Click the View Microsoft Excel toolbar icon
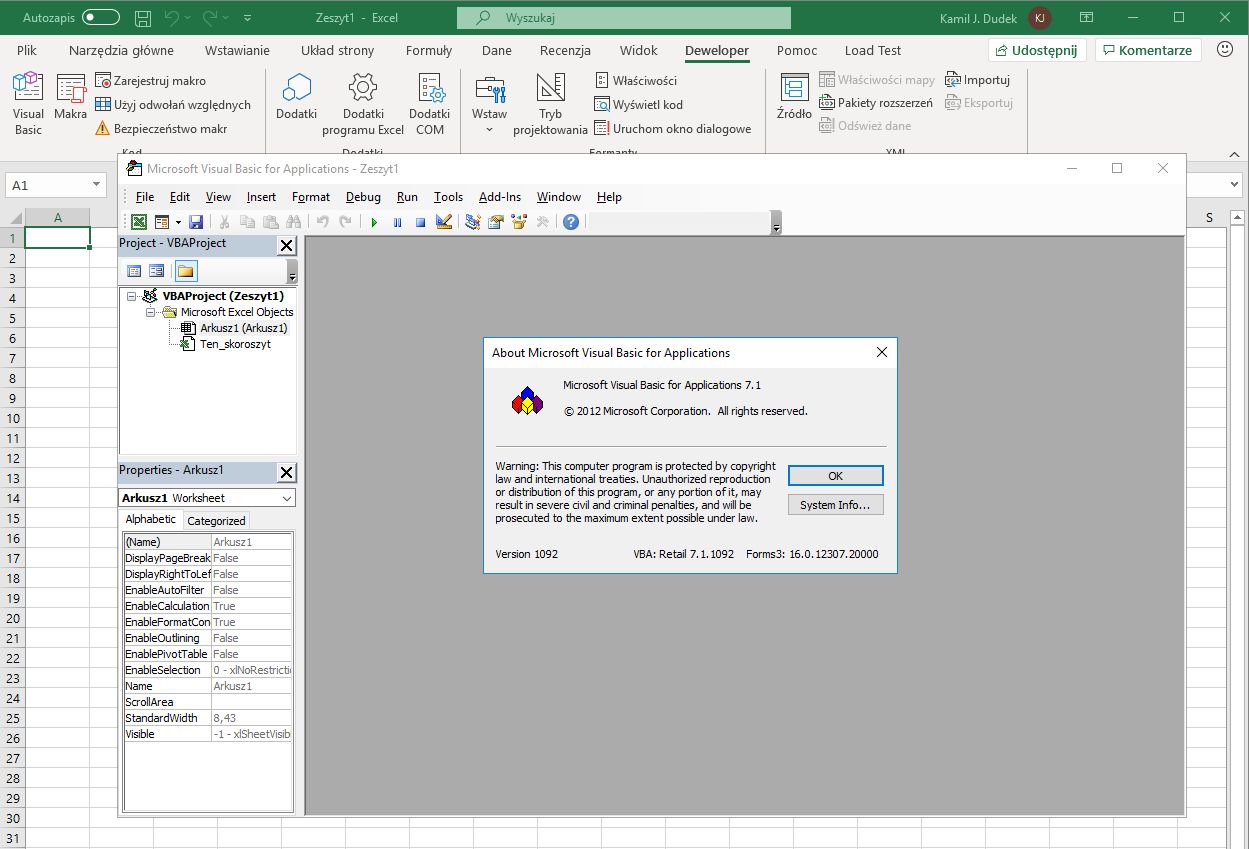Viewport: 1249px width, 849px height. [x=138, y=221]
